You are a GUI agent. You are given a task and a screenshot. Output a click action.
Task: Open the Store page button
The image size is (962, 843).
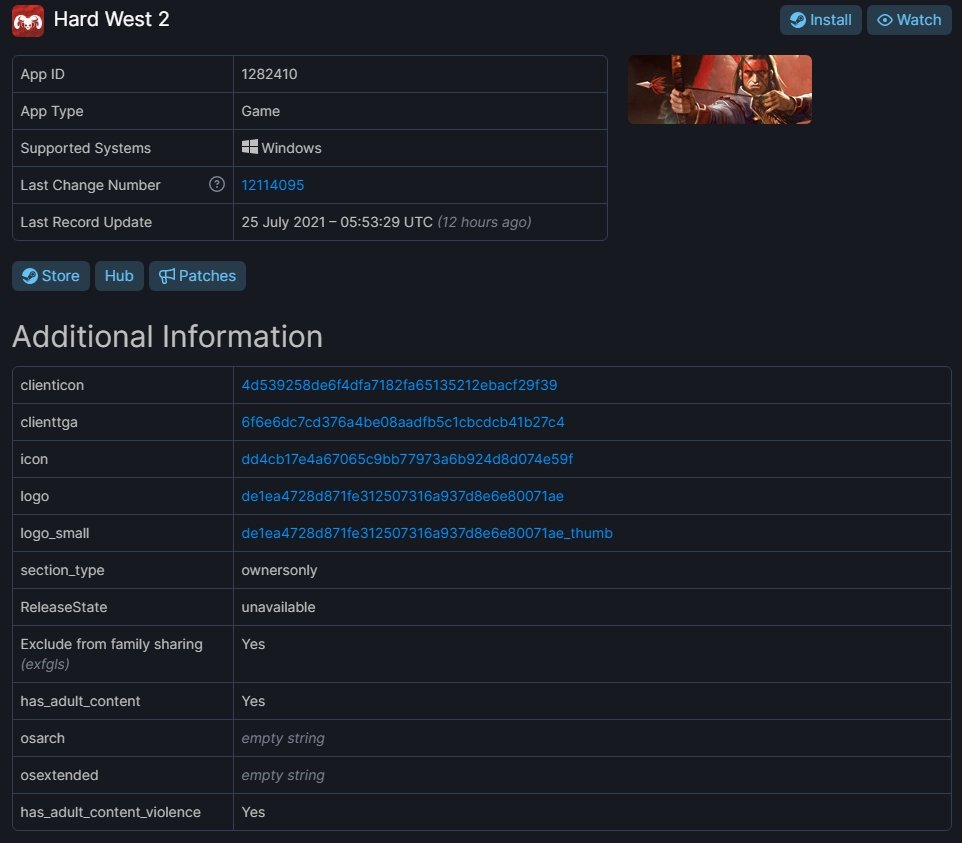point(51,276)
